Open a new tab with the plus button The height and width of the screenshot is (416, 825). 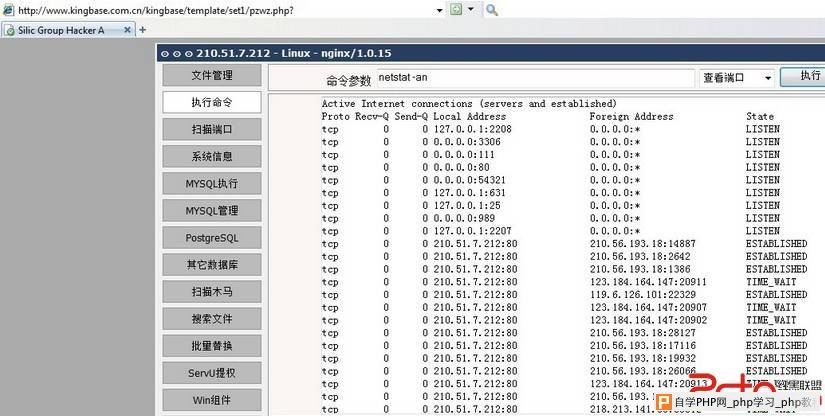(x=142, y=30)
